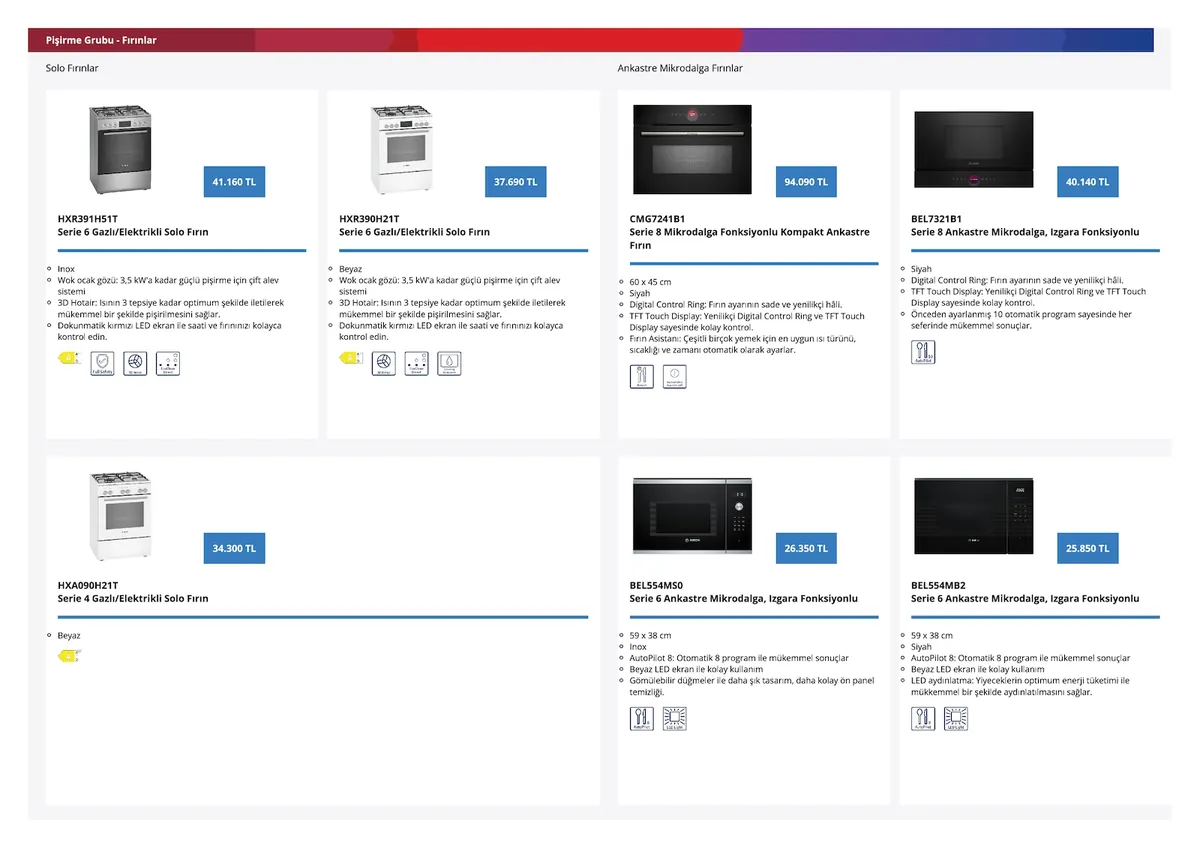Screen dimensions: 1200x848
Task: Click the 3D Hotair icon under HXR390H21T
Action: click(384, 363)
